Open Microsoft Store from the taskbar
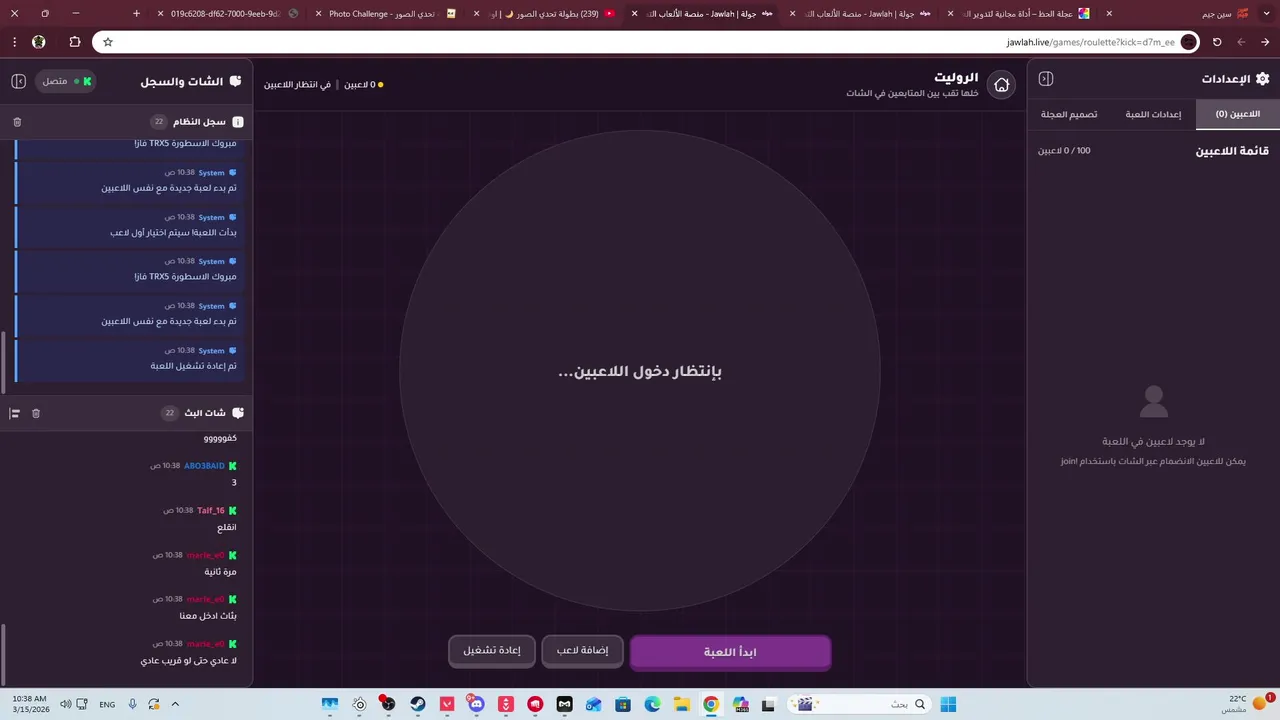The width and height of the screenshot is (1280, 720). point(623,704)
